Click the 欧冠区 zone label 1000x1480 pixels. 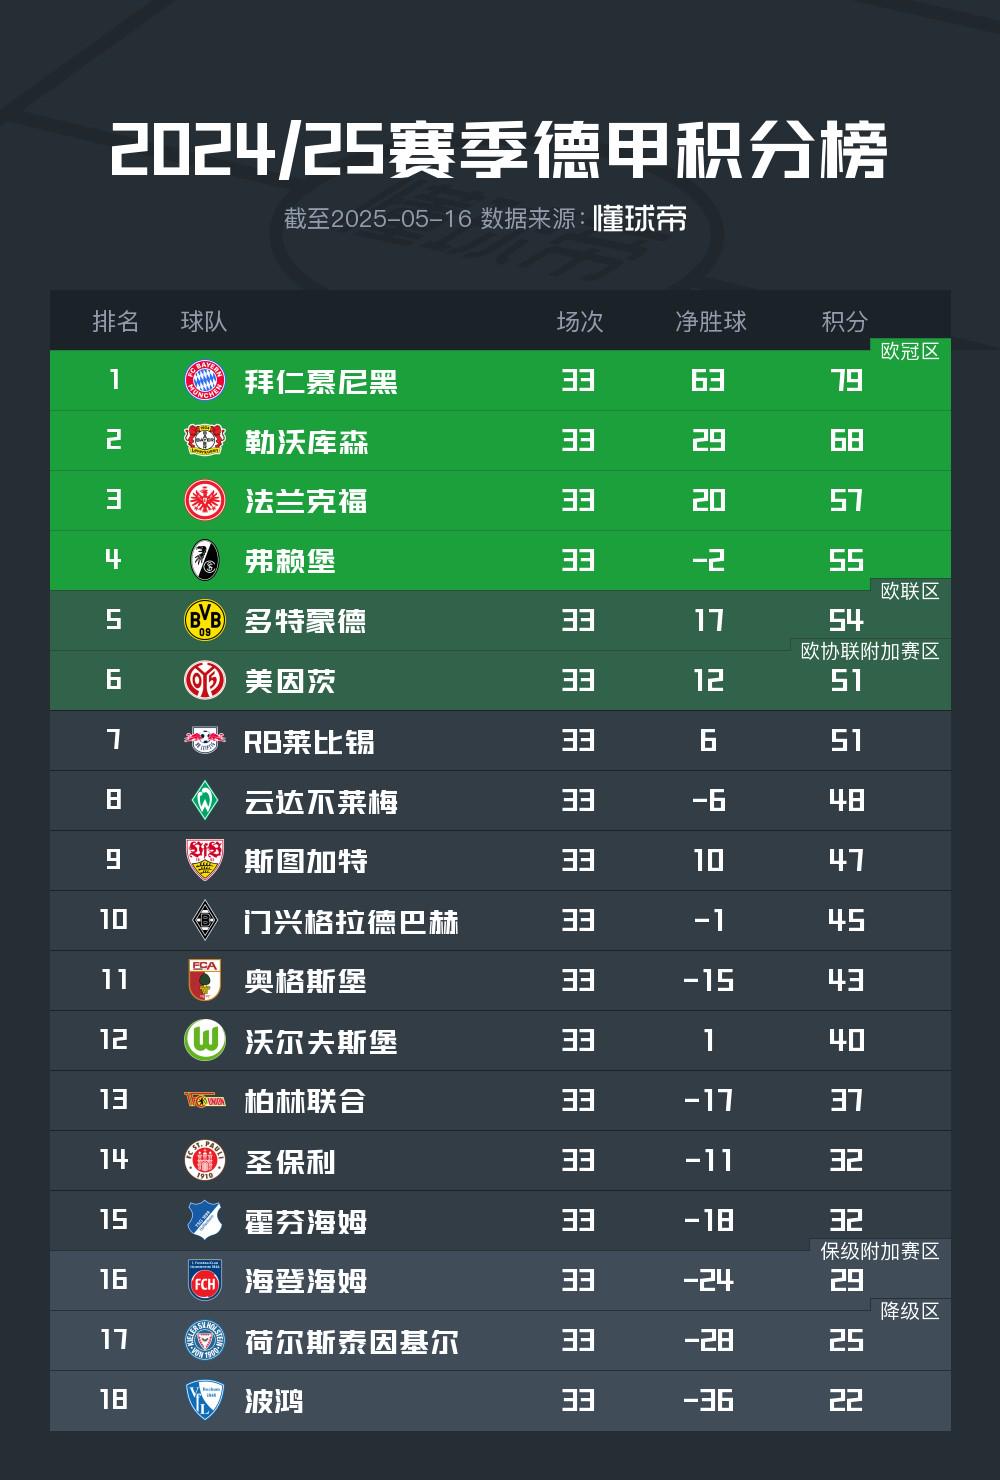tap(909, 351)
